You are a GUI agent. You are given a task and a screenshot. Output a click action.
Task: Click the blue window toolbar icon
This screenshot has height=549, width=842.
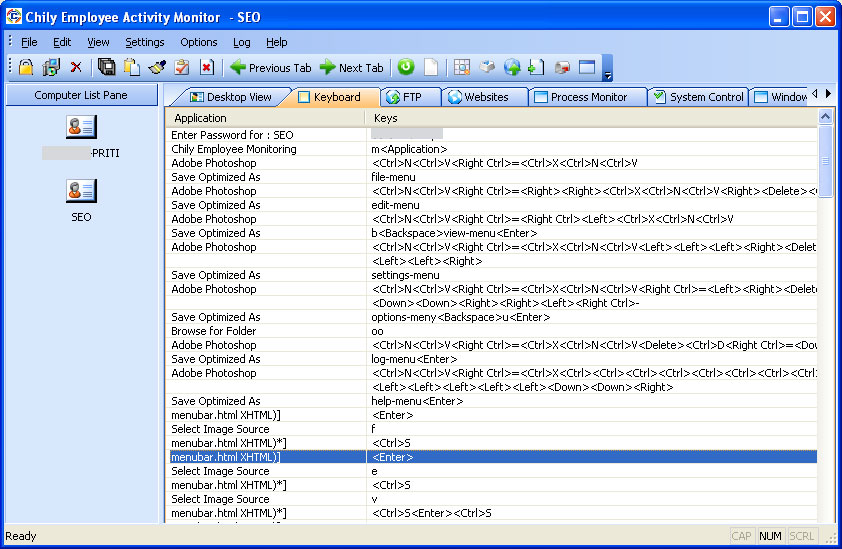coord(587,67)
